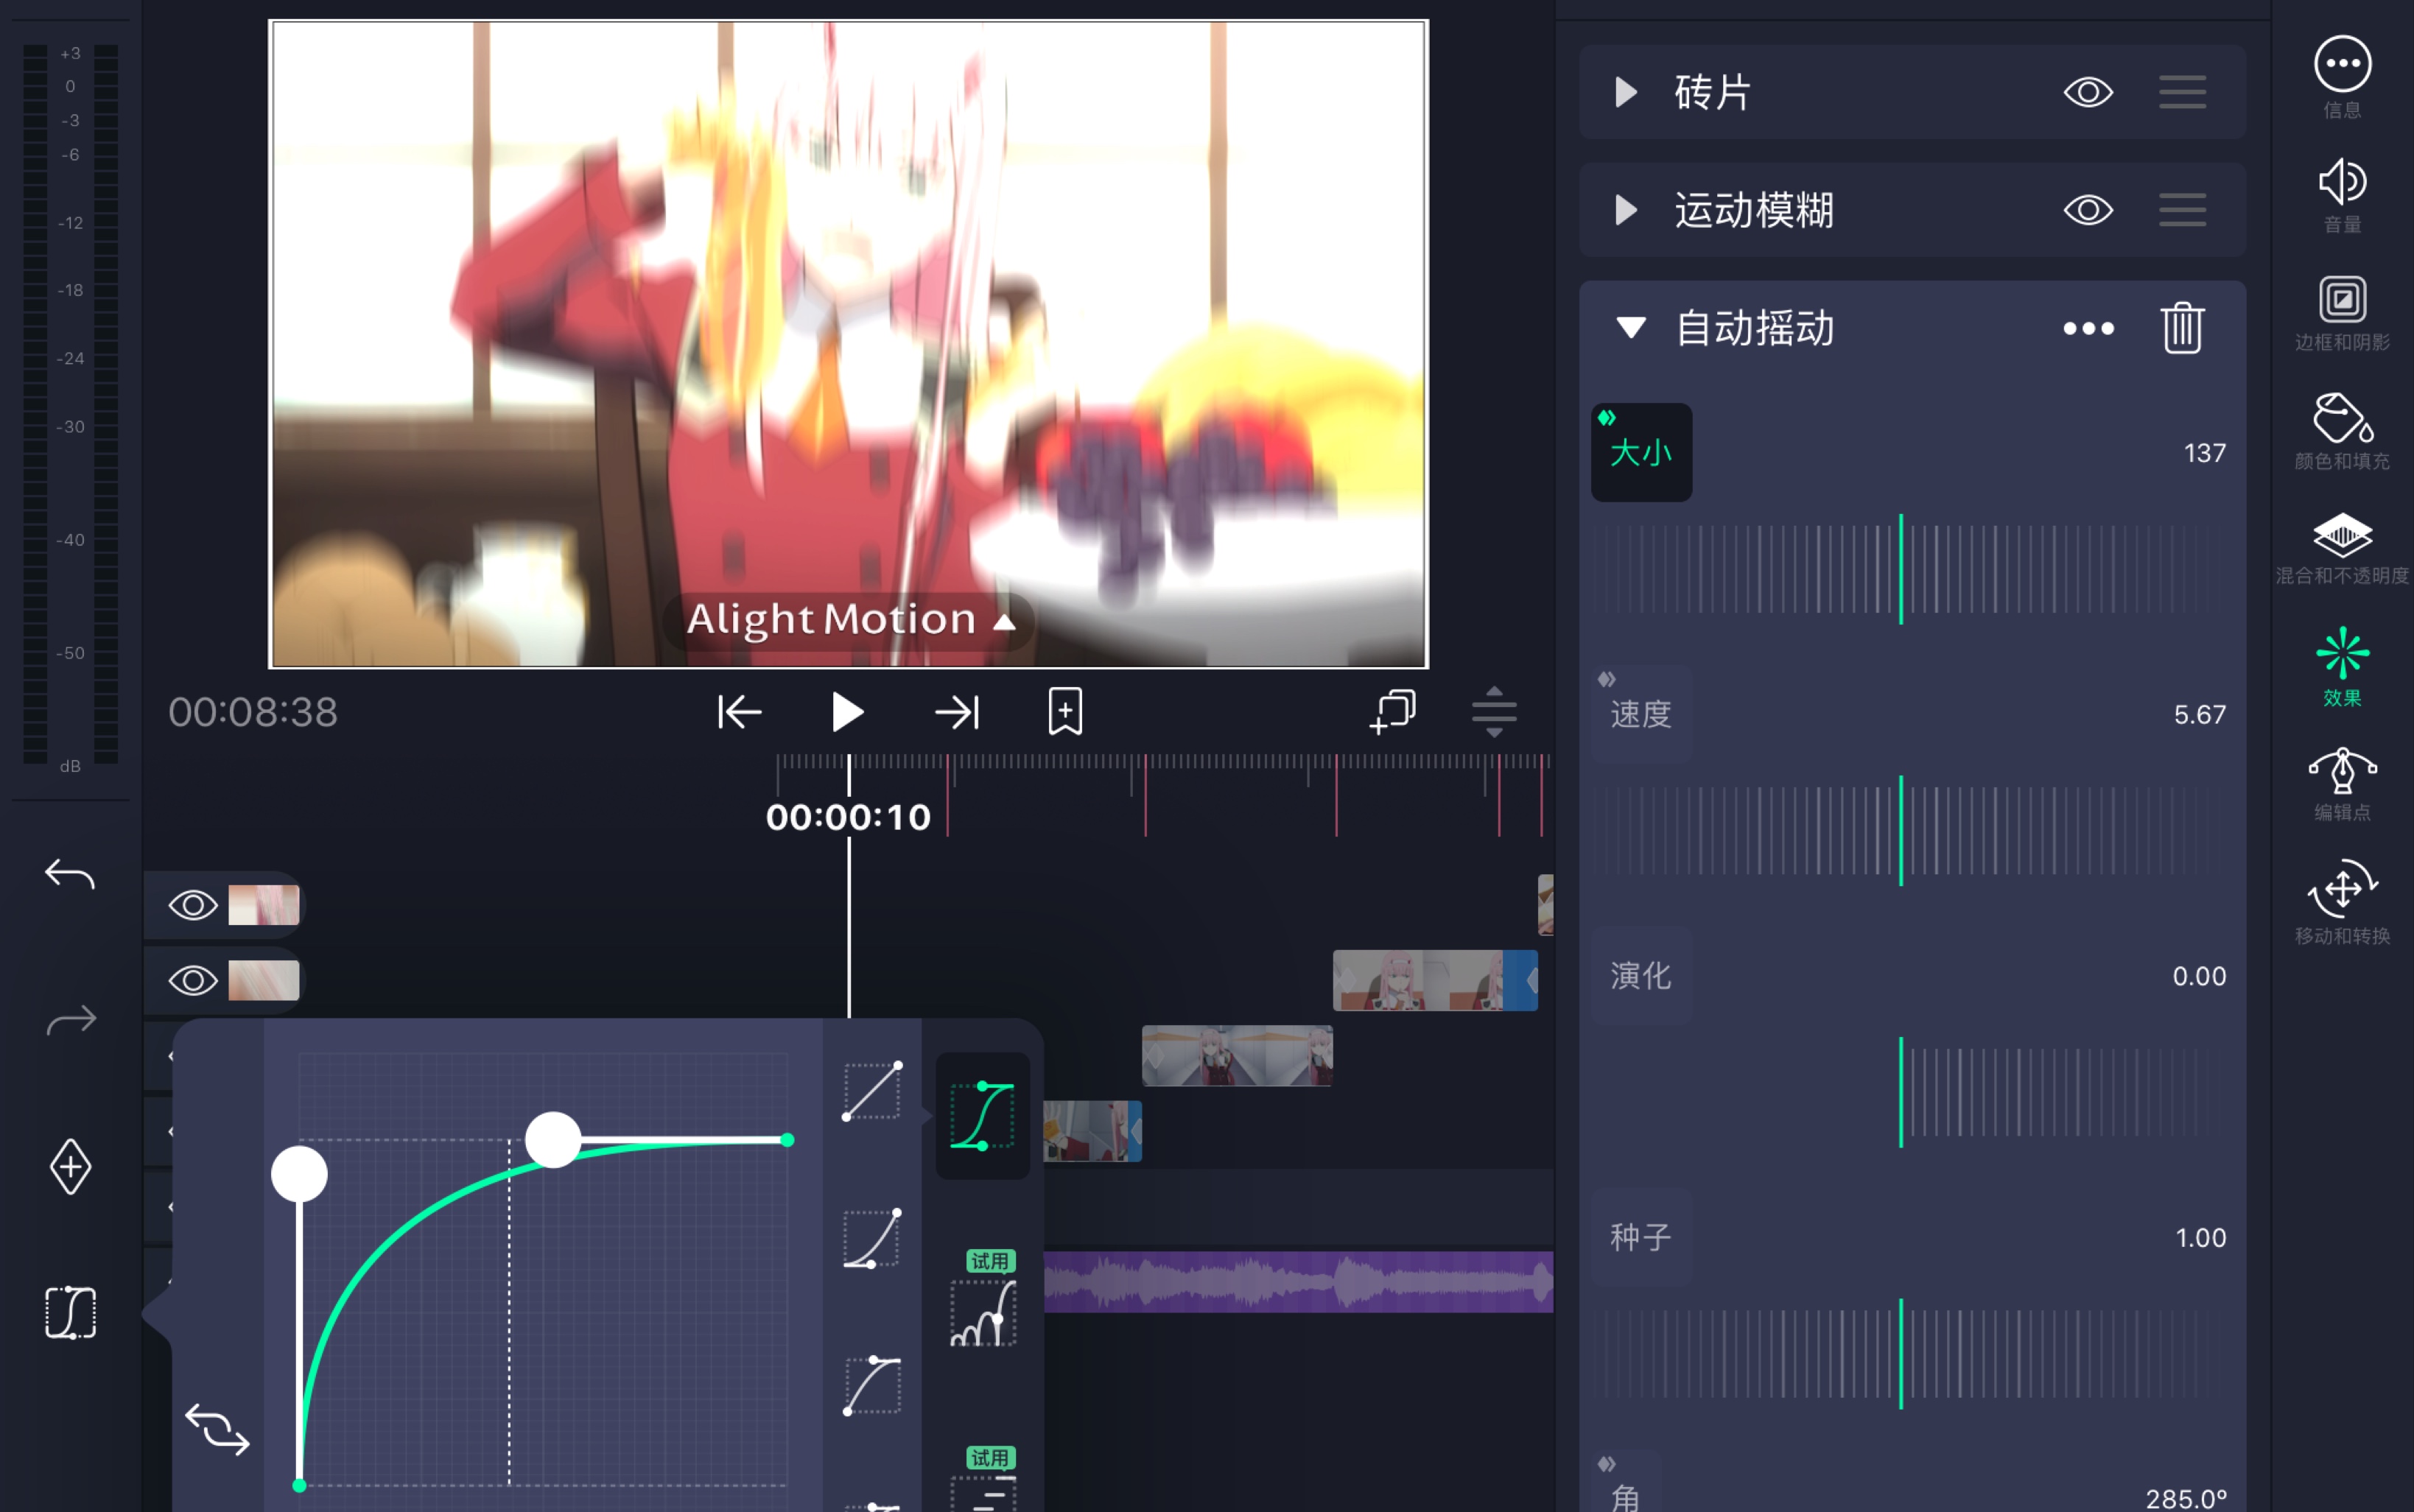This screenshot has width=2414, height=1512.
Task: Toggle keyframe diamond for 大小 parameter
Action: [x=1606, y=417]
